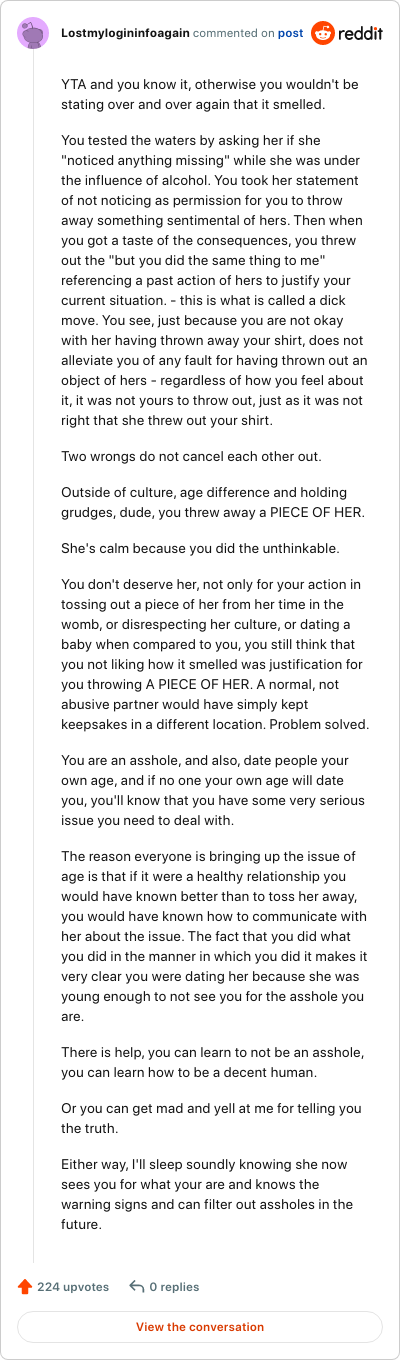The height and width of the screenshot is (1360, 400).
Task: Click the orange upvote arrow icon
Action: (25, 1287)
